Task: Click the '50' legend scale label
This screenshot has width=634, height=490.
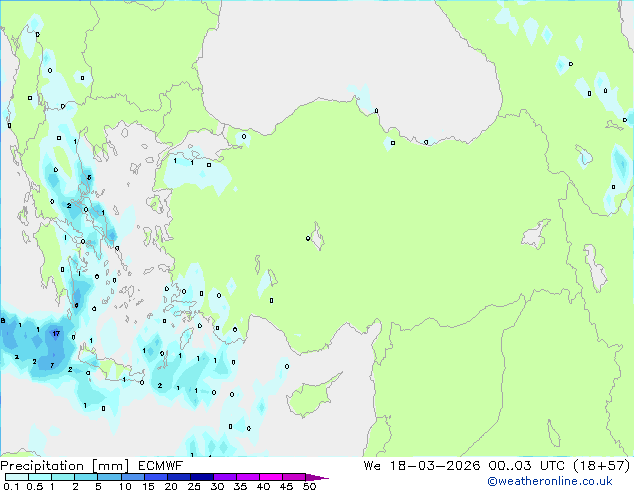Action: 309,486
